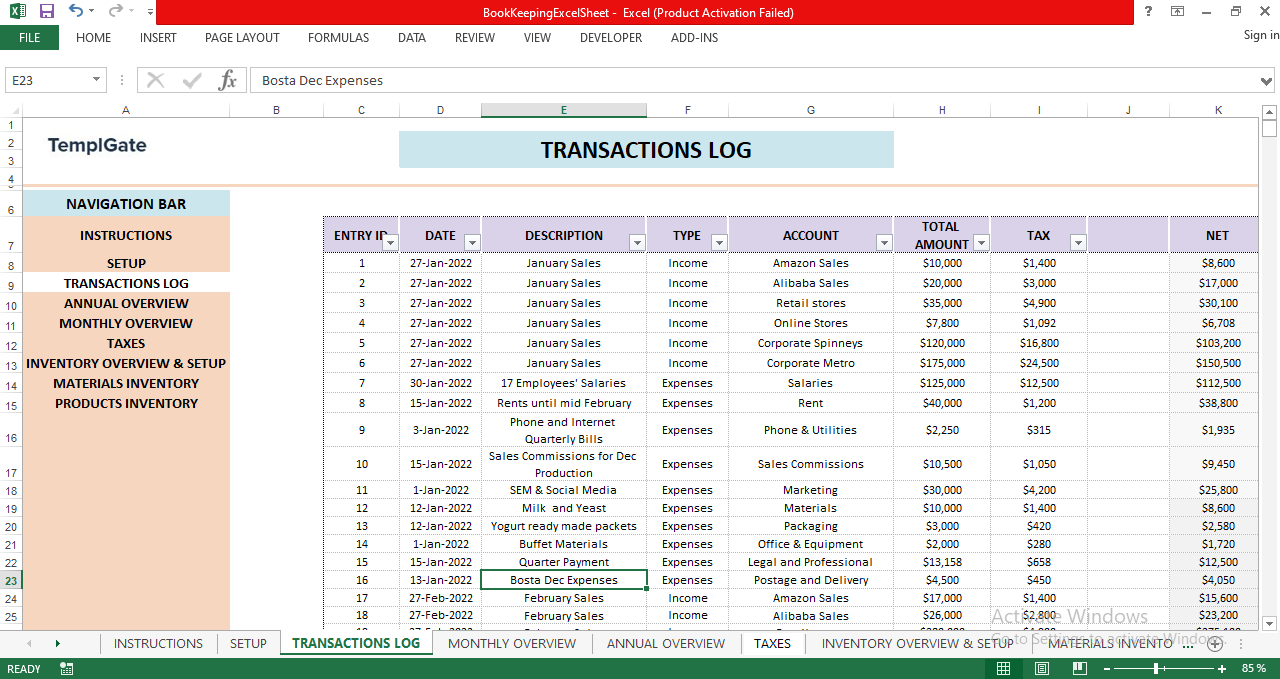The height and width of the screenshot is (679, 1280).
Task: Click the Excel logo in the title bar
Action: (x=18, y=11)
